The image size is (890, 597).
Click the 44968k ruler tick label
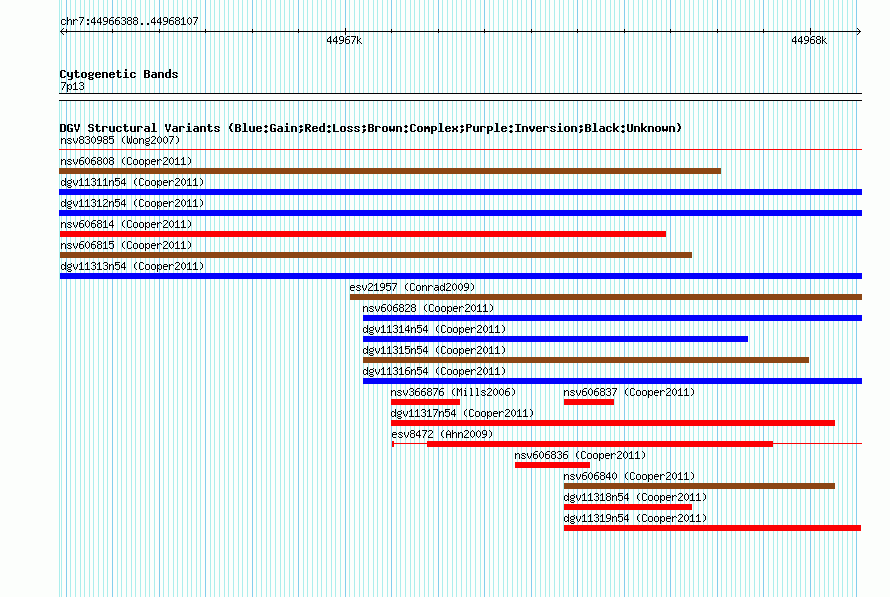click(809, 40)
